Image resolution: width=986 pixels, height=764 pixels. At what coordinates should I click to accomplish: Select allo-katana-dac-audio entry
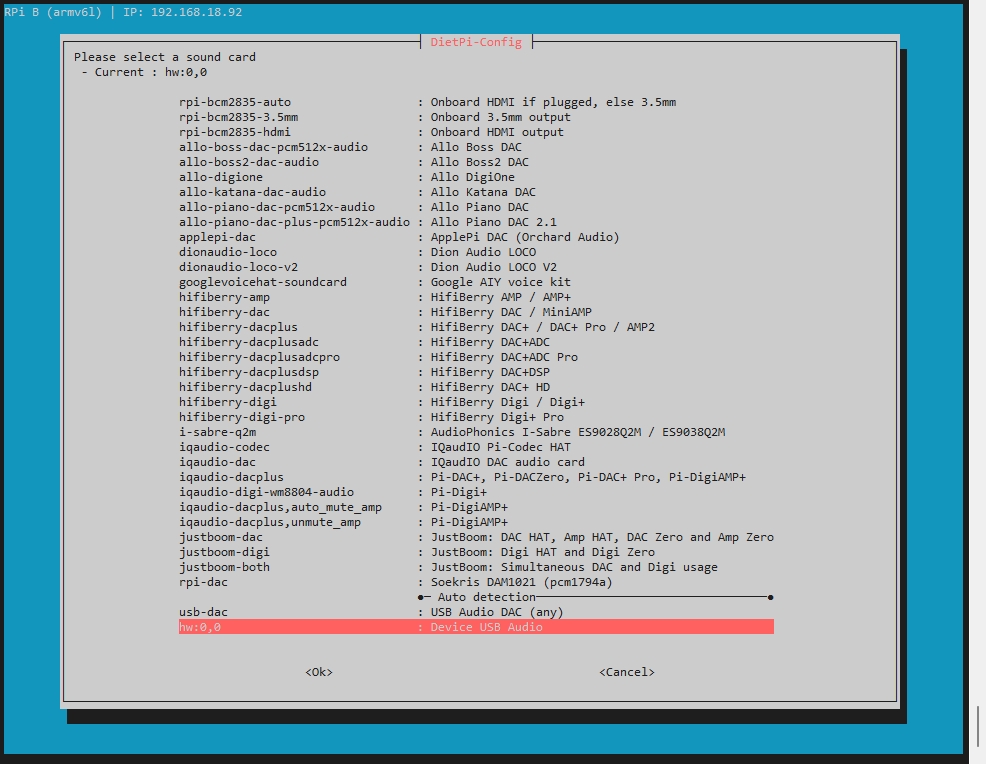pyautogui.click(x=476, y=192)
